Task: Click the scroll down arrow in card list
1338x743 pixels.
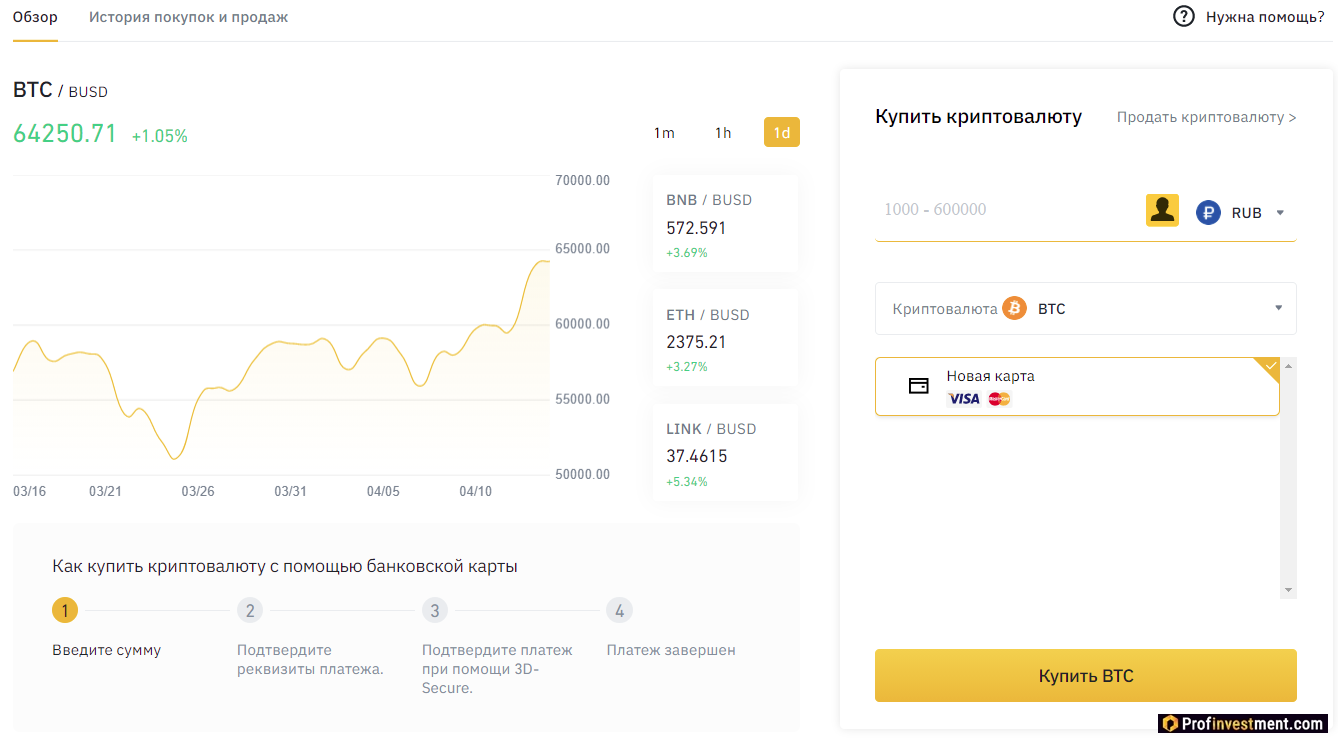Action: (x=1289, y=590)
